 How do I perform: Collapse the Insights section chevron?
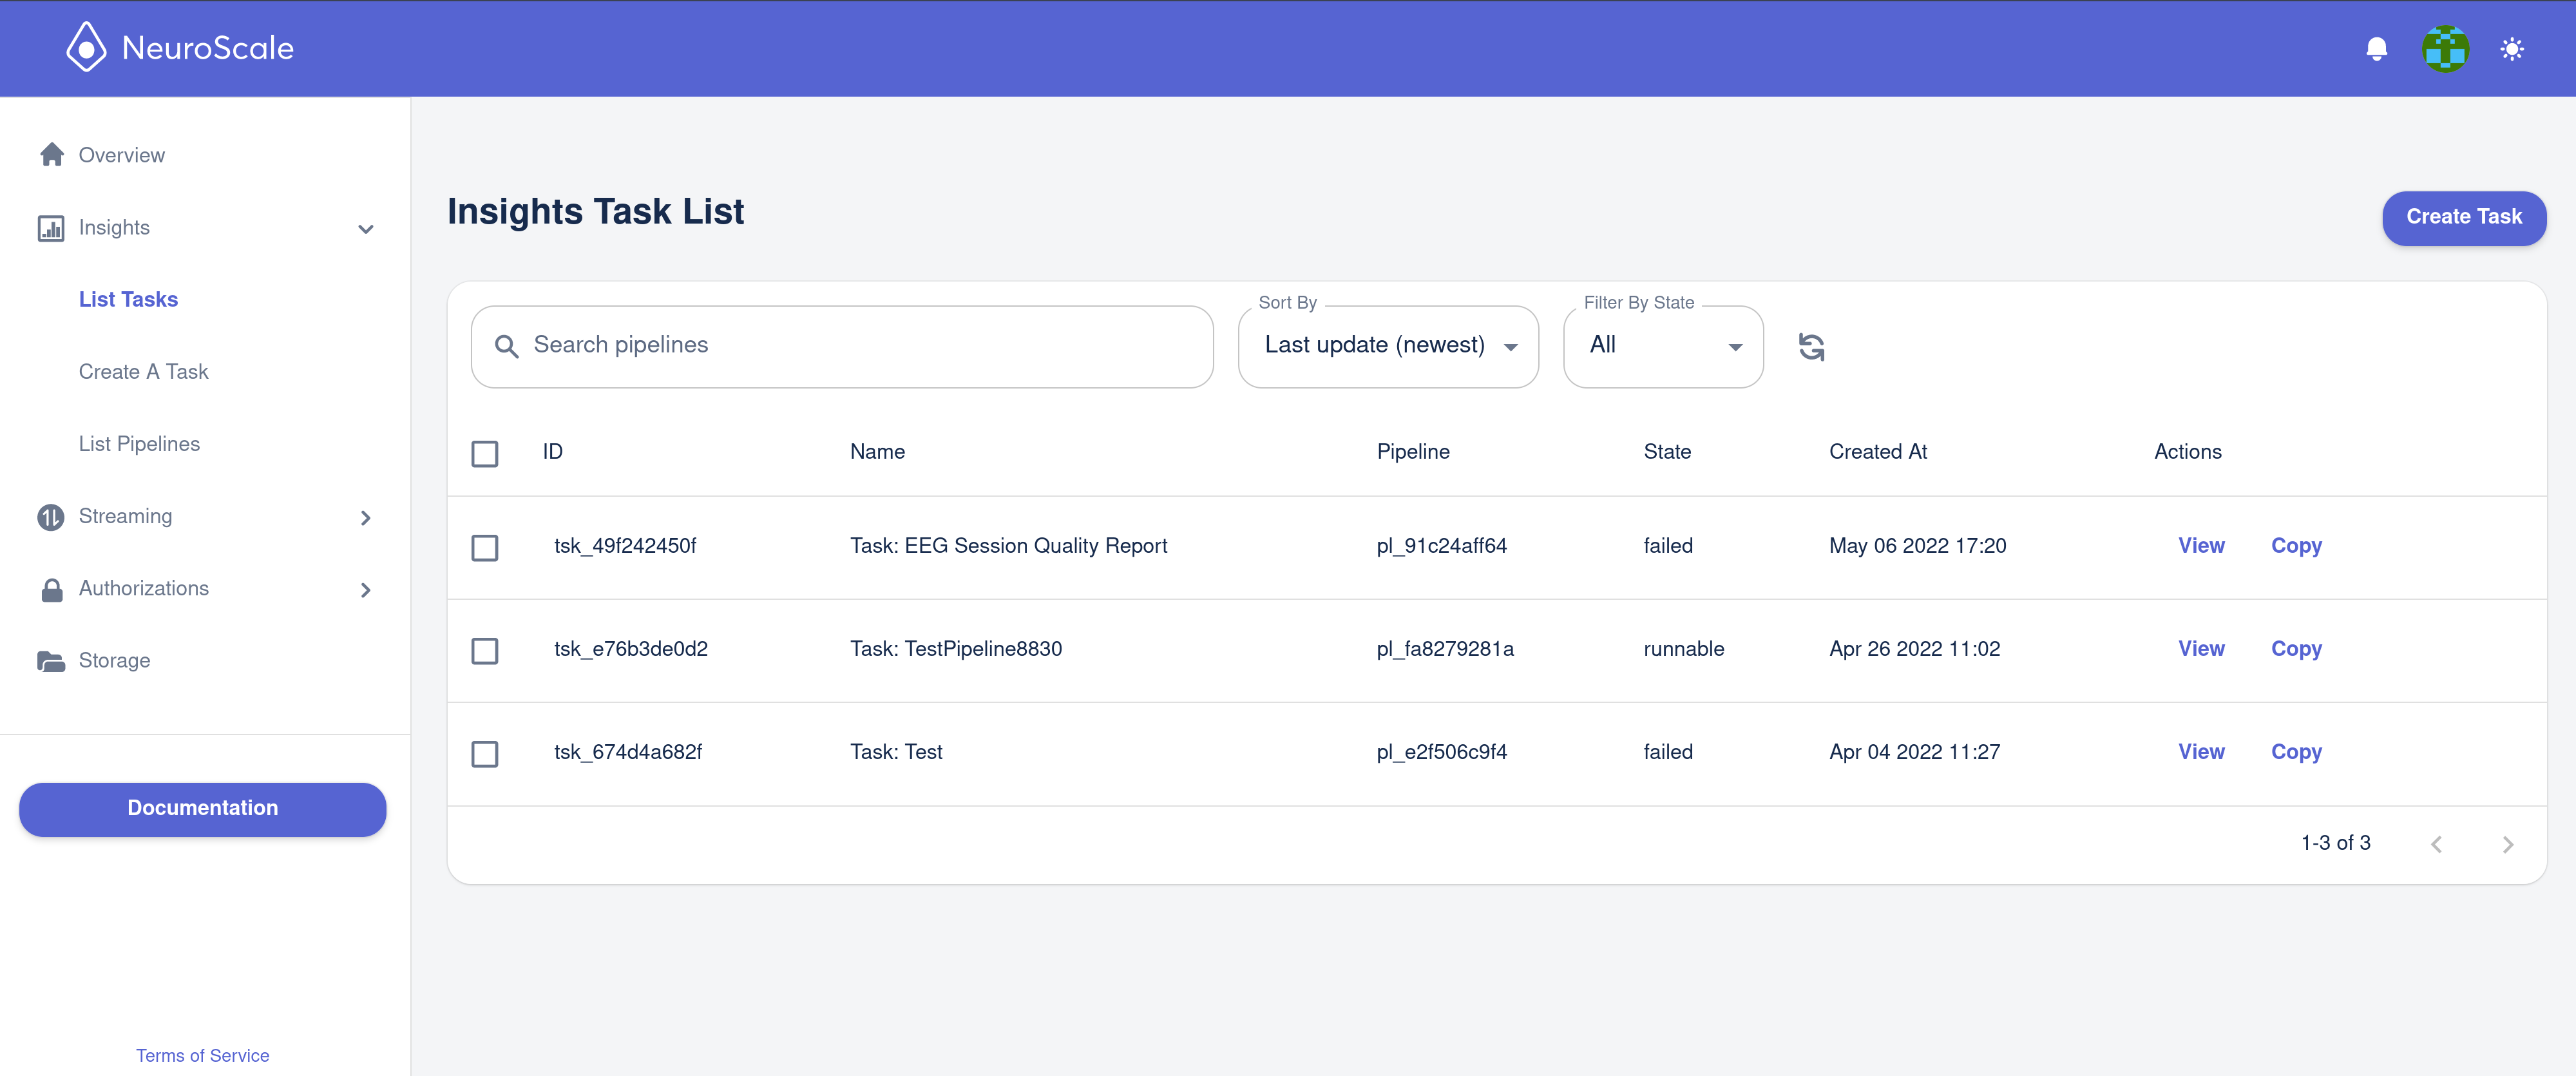point(366,229)
